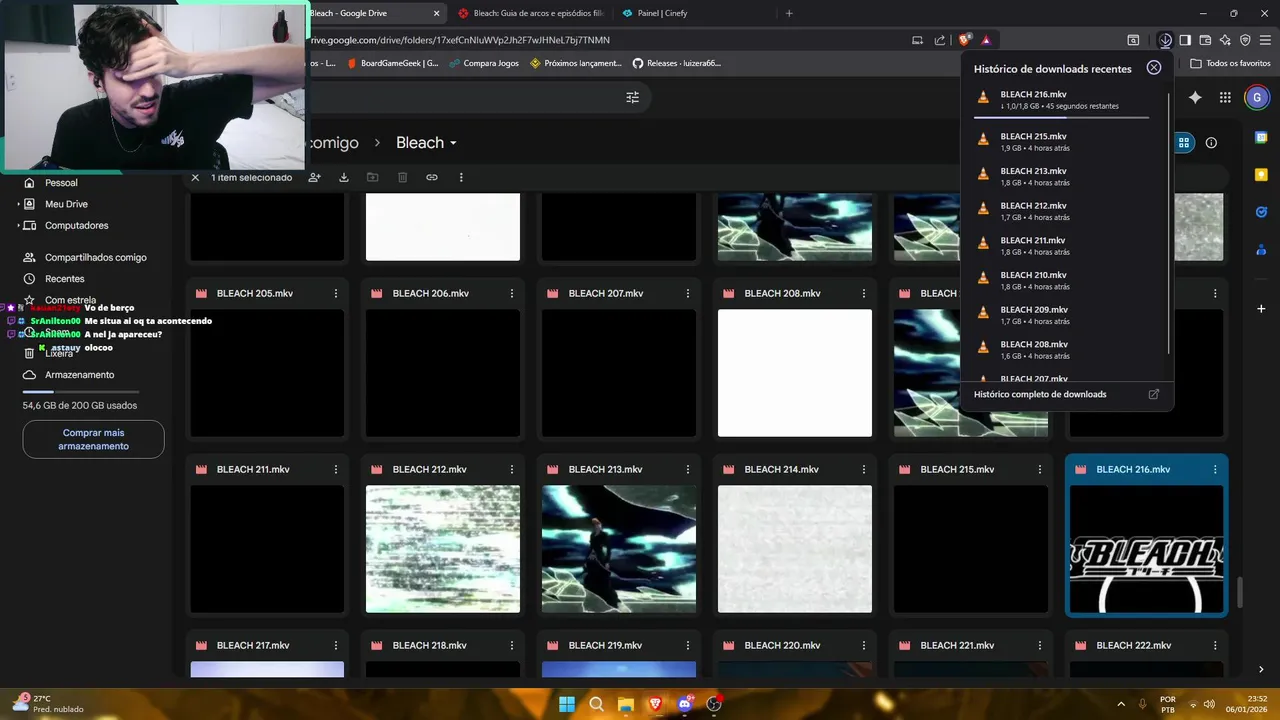1280x720 pixels.
Task: Open Compara Jogos bookmark
Action: 484,63
